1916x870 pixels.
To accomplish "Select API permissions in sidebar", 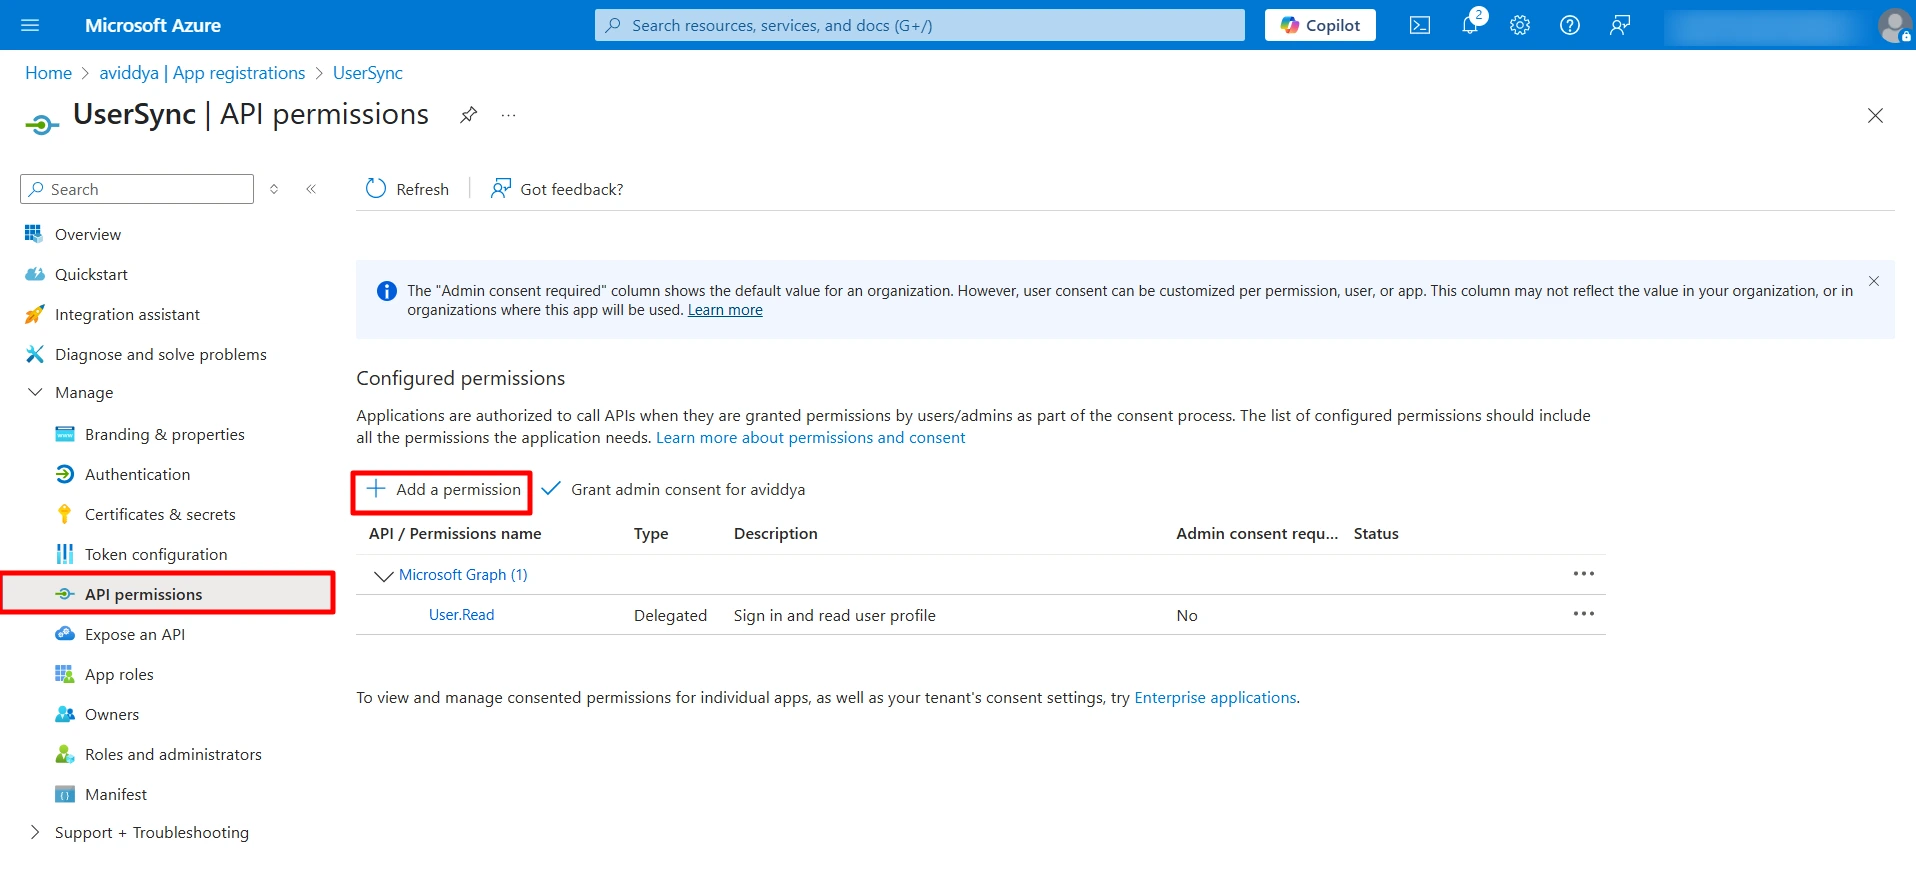I will [168, 594].
